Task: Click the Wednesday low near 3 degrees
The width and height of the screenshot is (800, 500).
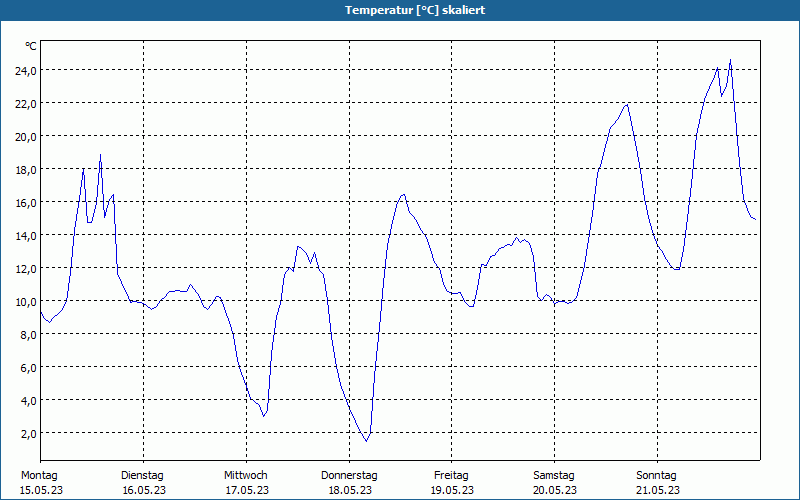Action: (263, 416)
